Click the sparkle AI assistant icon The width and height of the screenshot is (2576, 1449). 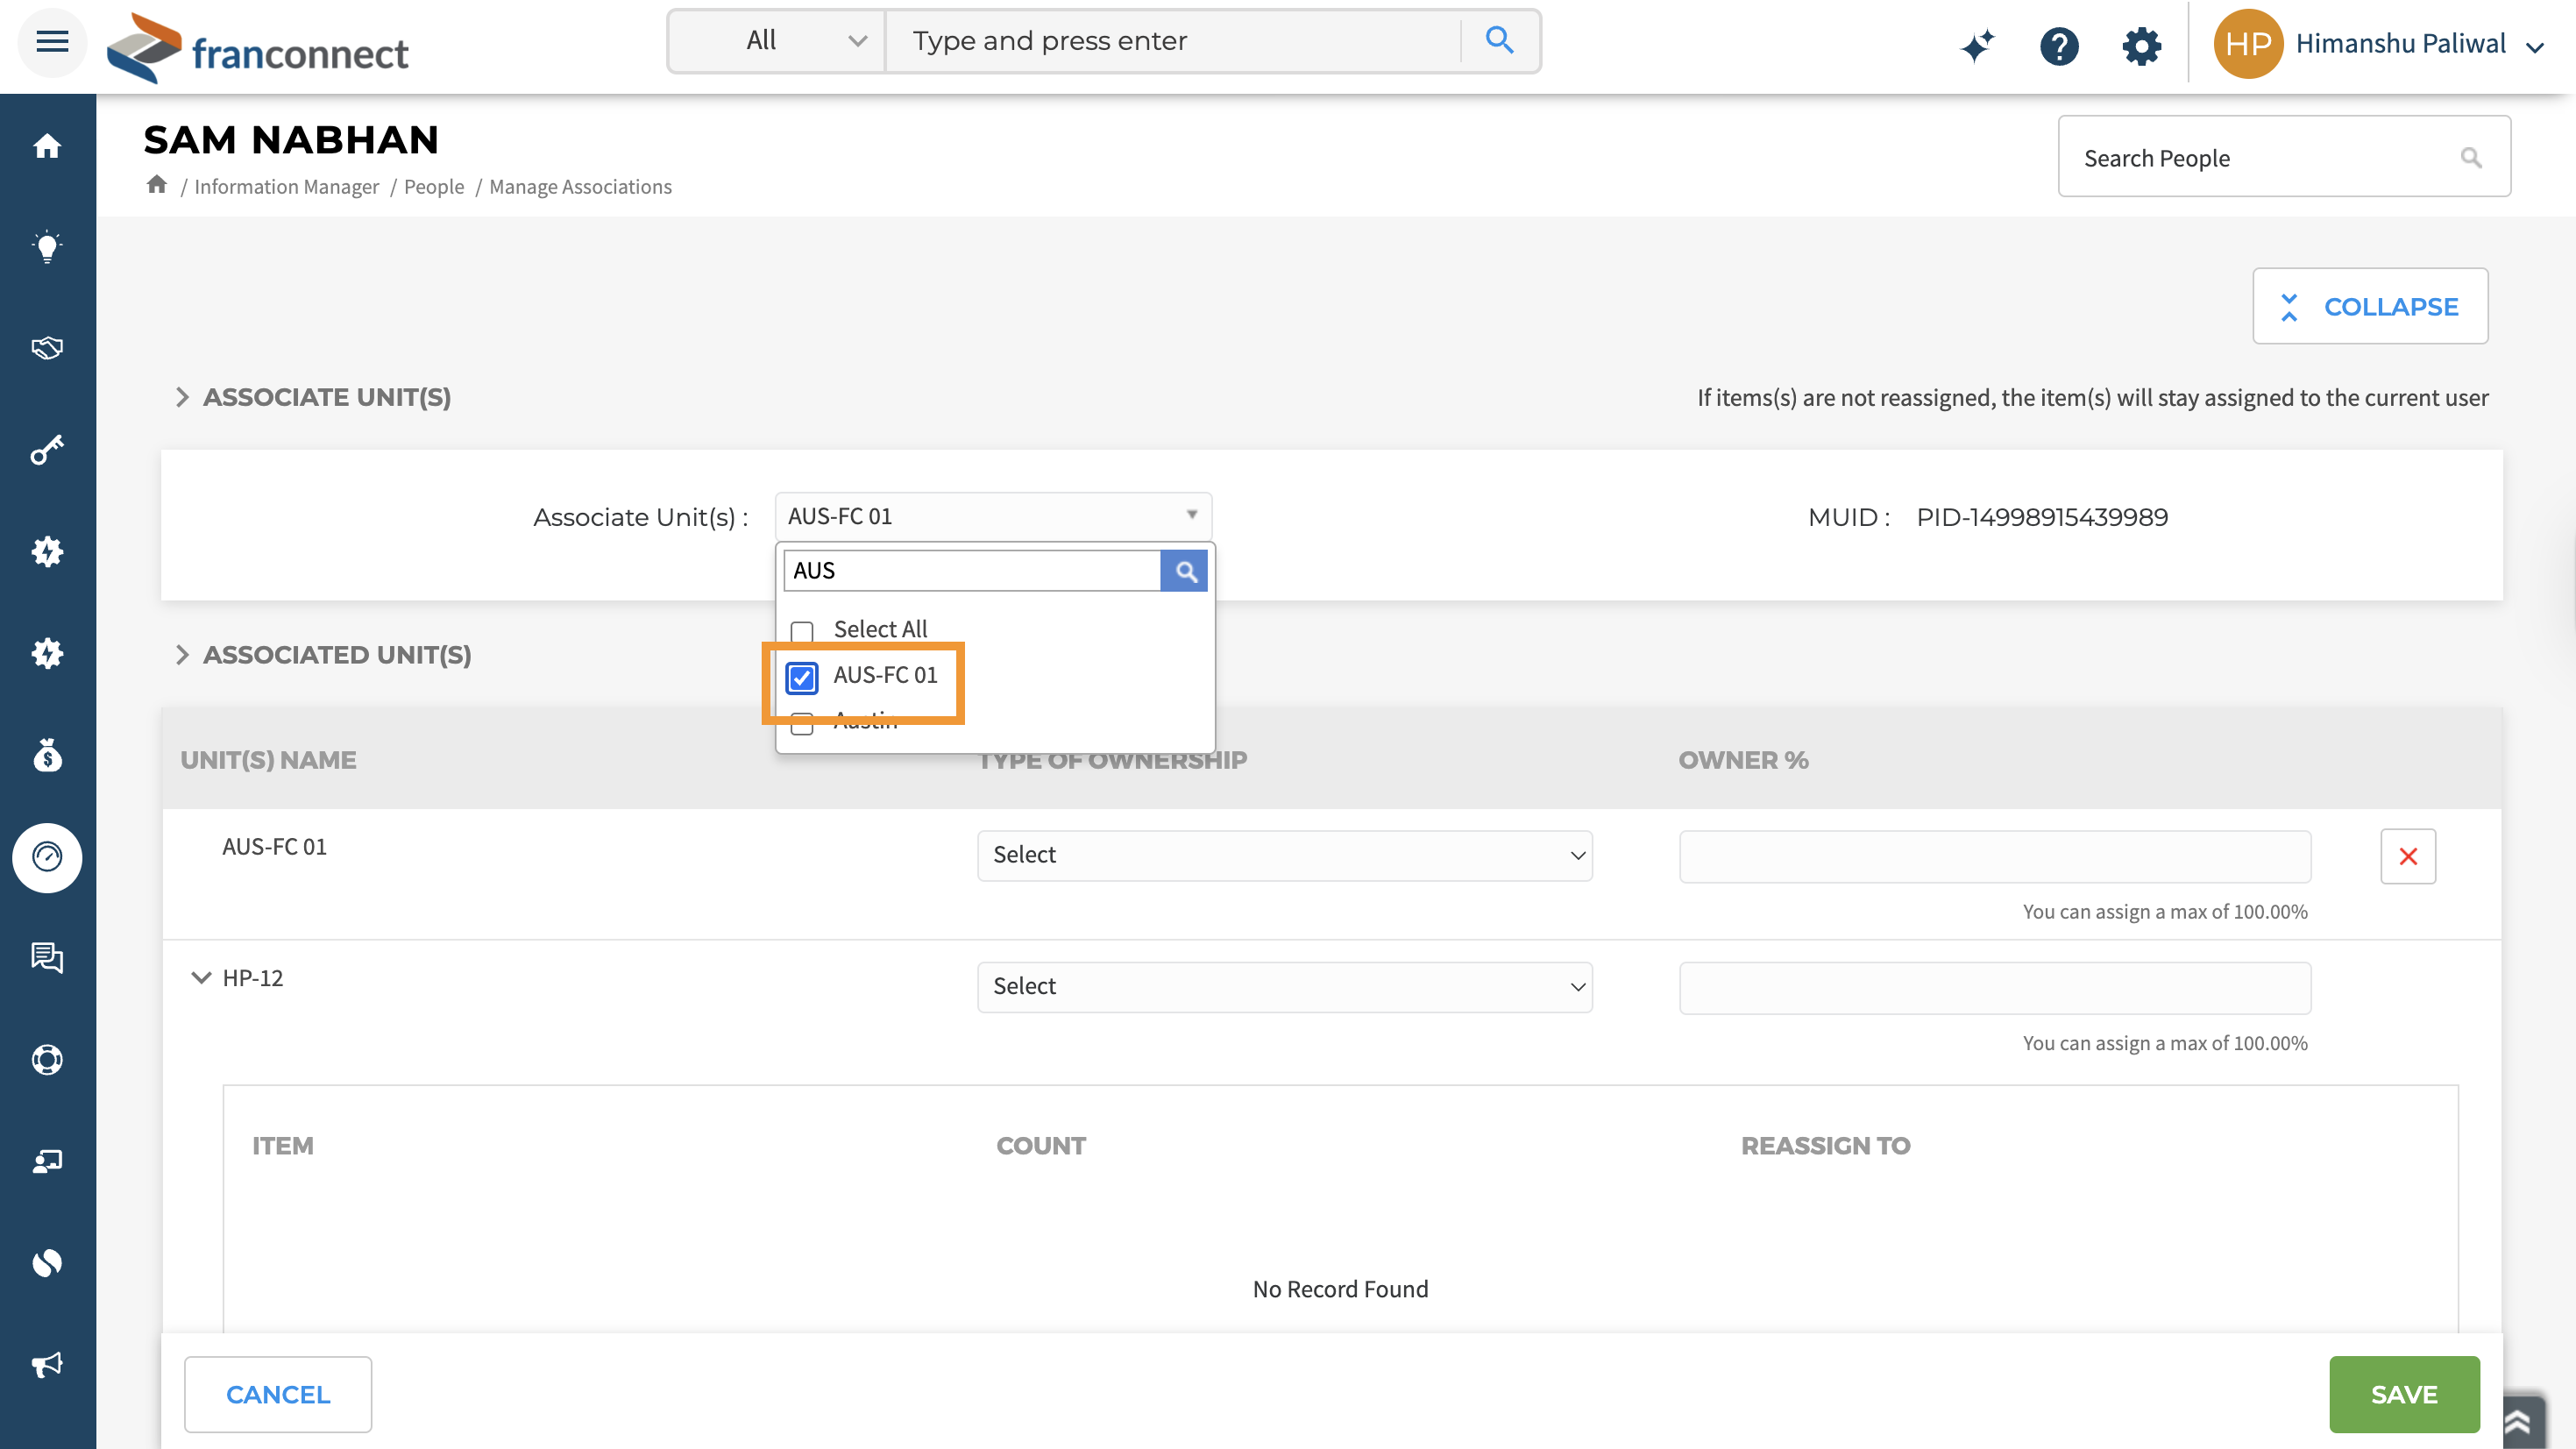pos(1977,45)
